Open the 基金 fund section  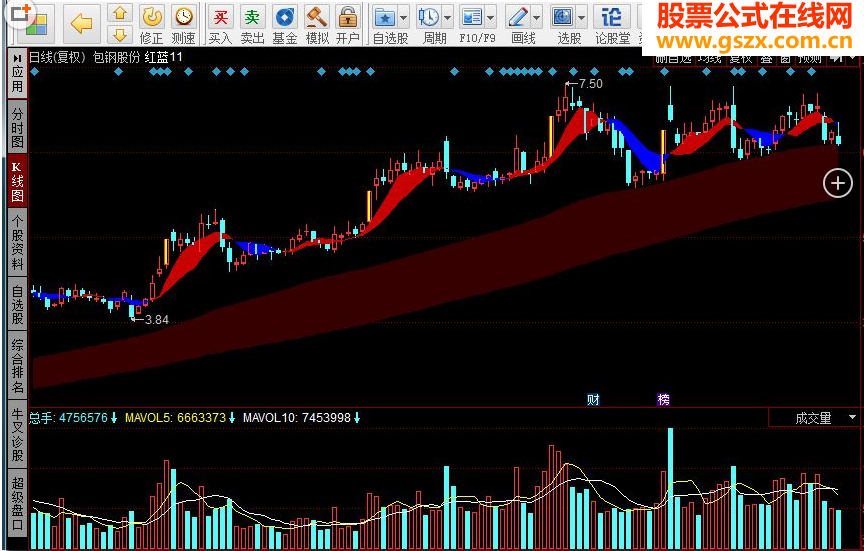[284, 25]
